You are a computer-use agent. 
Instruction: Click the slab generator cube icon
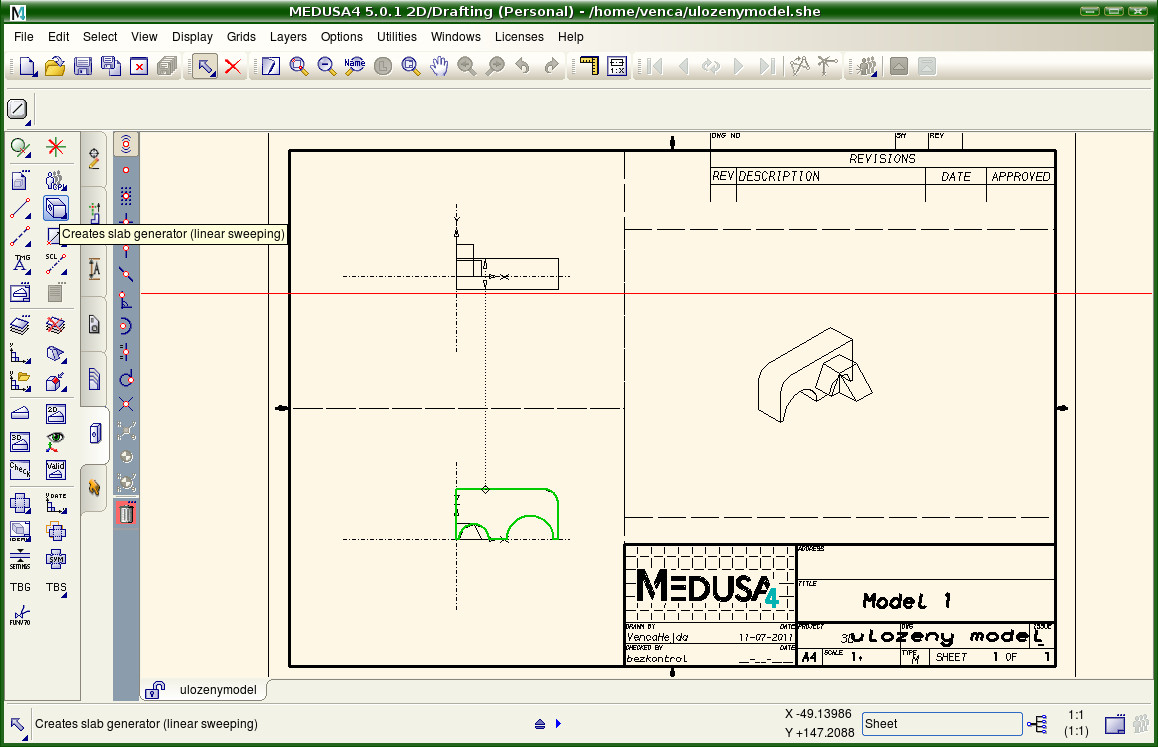point(56,208)
